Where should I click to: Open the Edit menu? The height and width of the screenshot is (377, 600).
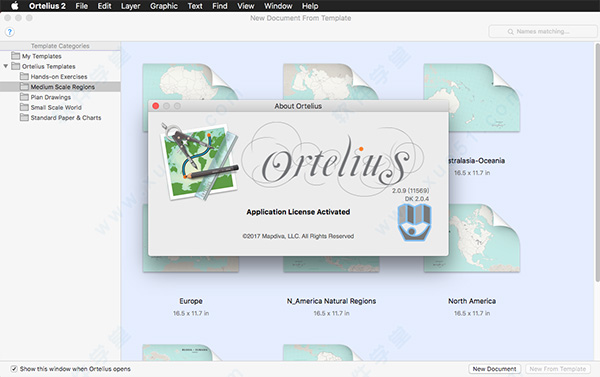pyautogui.click(x=104, y=6)
